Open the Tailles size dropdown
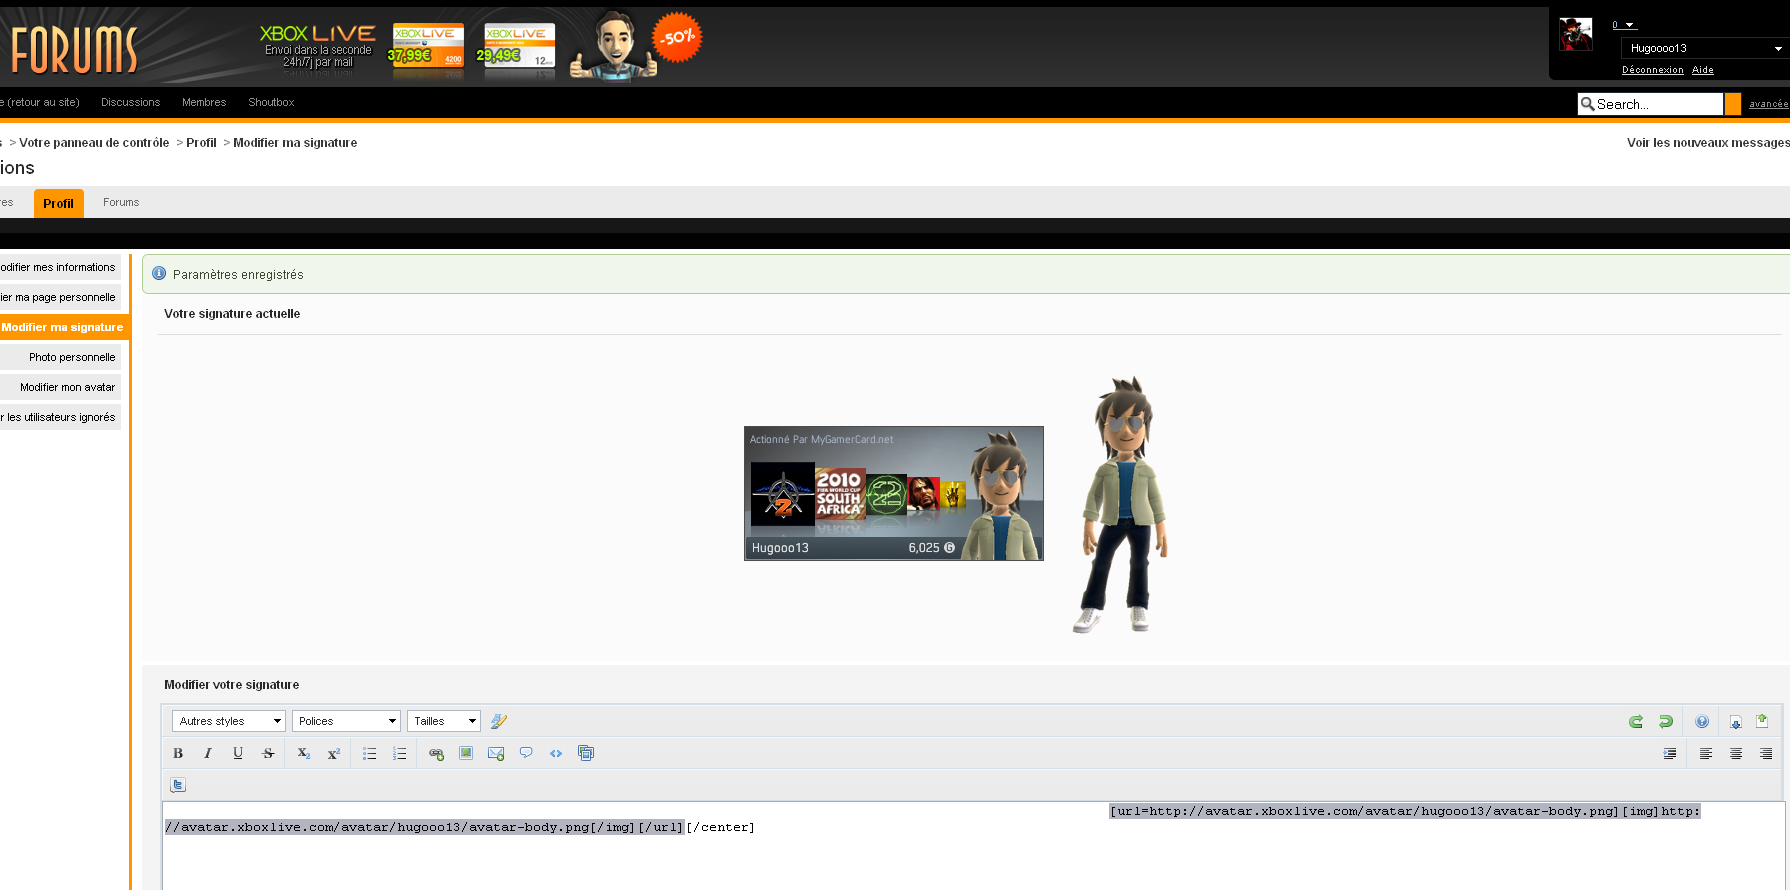The width and height of the screenshot is (1790, 890). pos(444,721)
